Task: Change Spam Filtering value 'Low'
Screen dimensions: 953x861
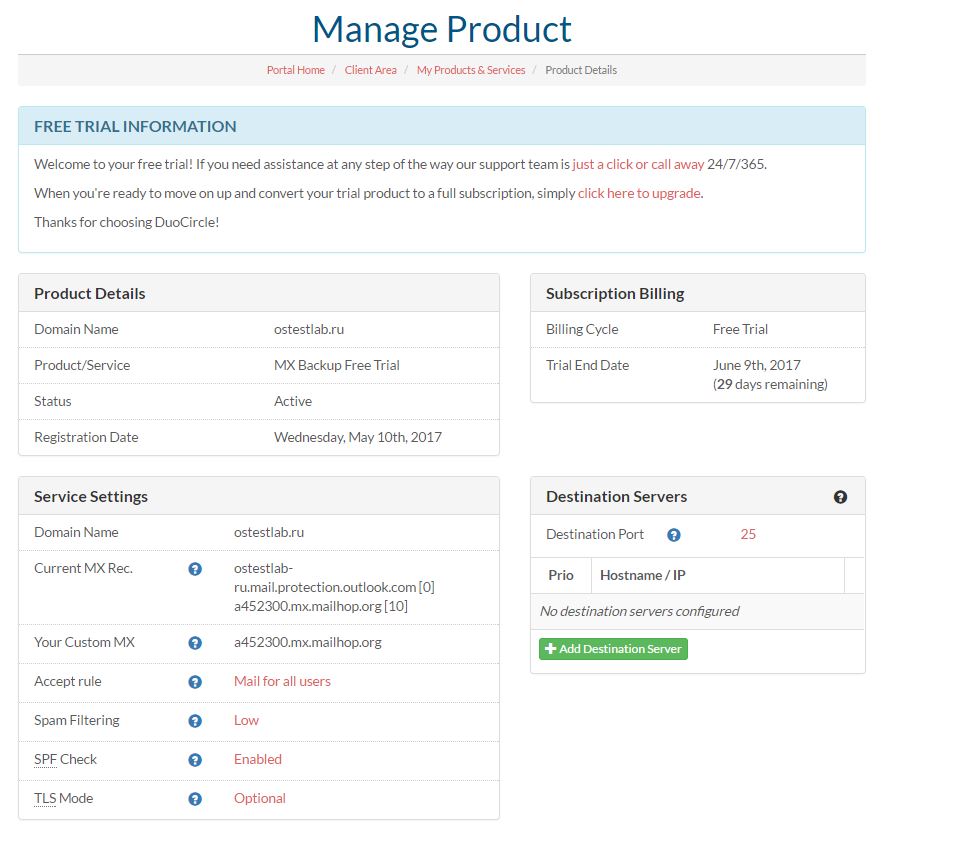Action: (x=246, y=720)
